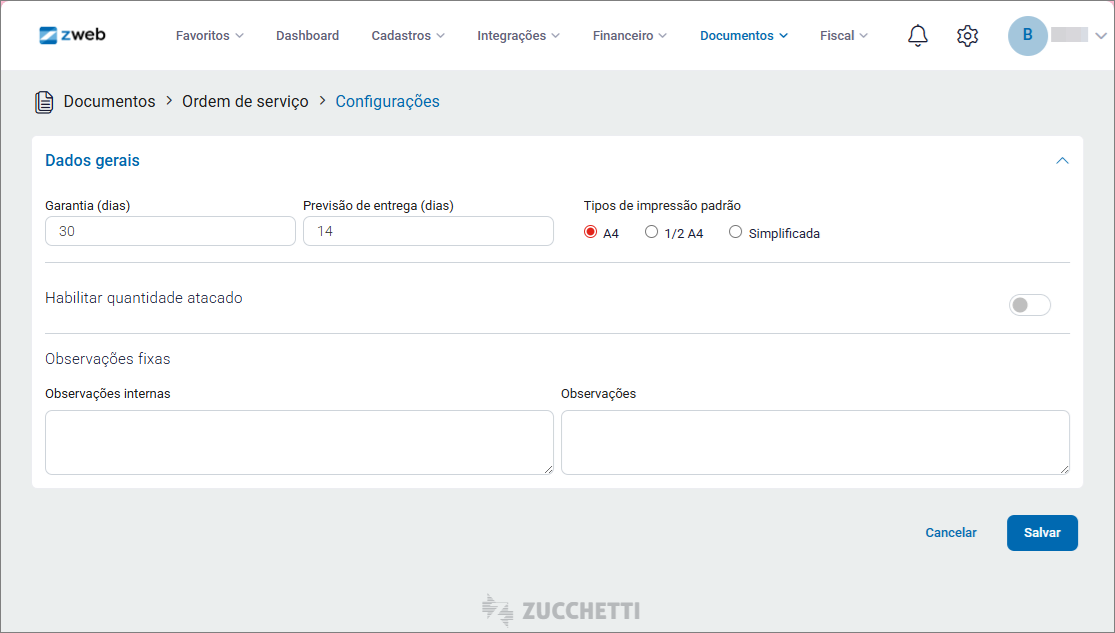Screen dimensions: 1115x633
Task: Select the A4 print type
Action: click(590, 233)
